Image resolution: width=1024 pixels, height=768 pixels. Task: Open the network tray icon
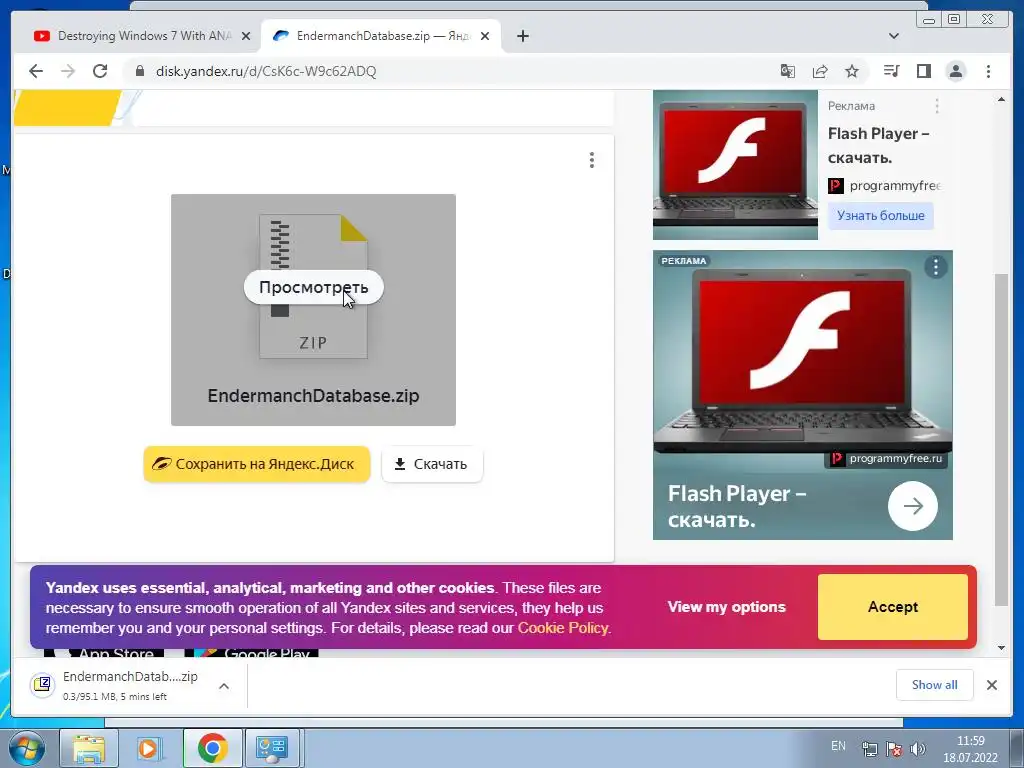tap(869, 748)
